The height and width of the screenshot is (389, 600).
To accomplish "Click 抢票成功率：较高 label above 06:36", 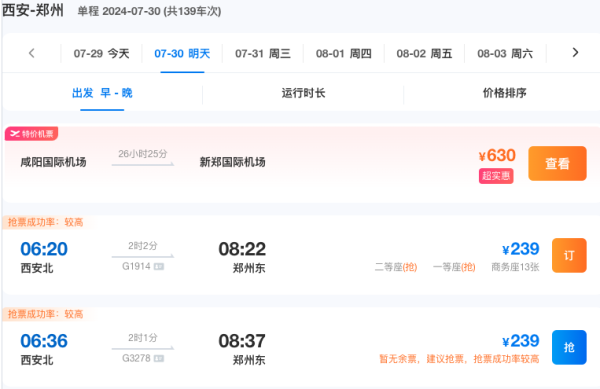I will pyautogui.click(x=46, y=314).
